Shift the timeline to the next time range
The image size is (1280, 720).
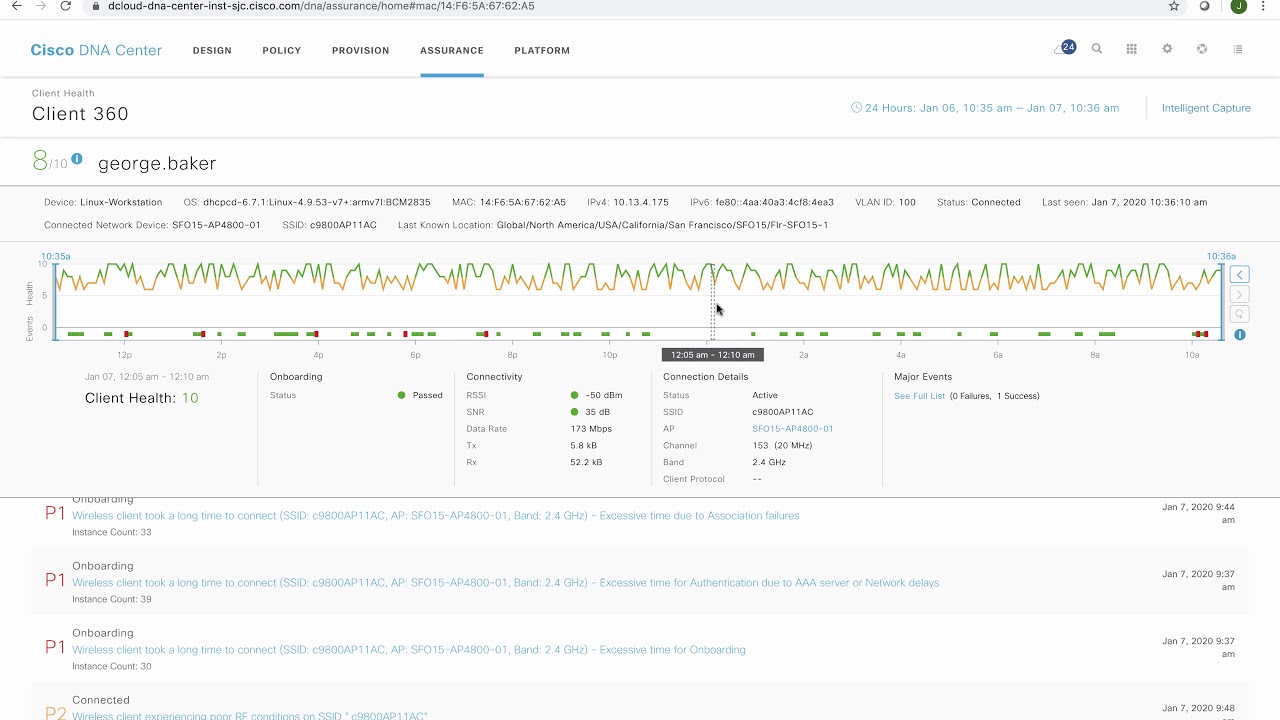pos(1240,295)
